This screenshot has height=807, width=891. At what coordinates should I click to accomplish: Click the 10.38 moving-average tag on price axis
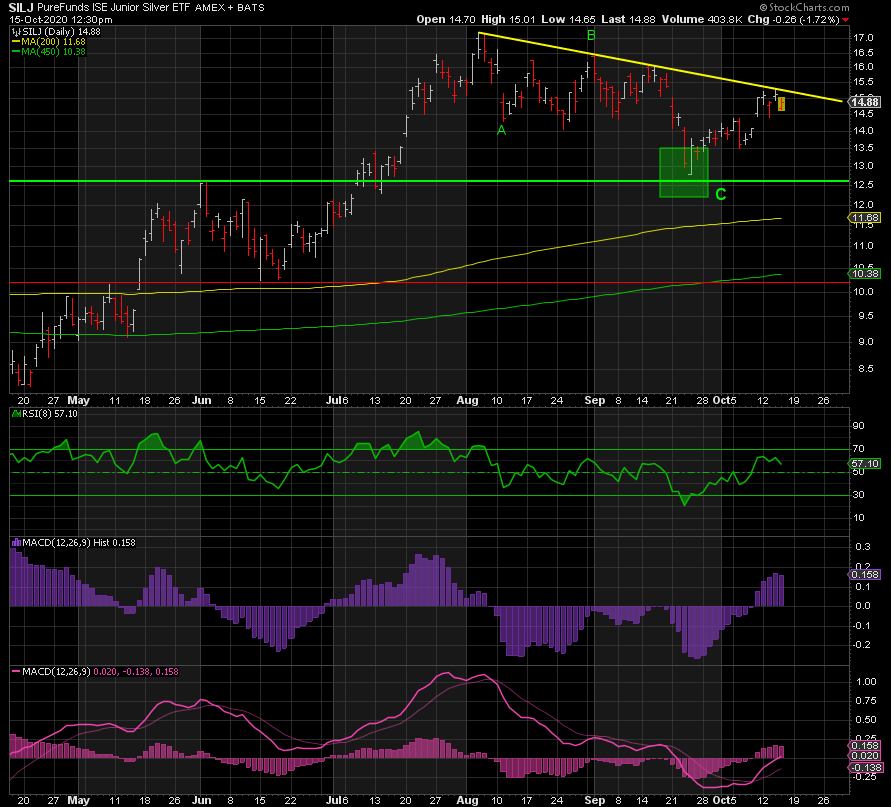864,273
